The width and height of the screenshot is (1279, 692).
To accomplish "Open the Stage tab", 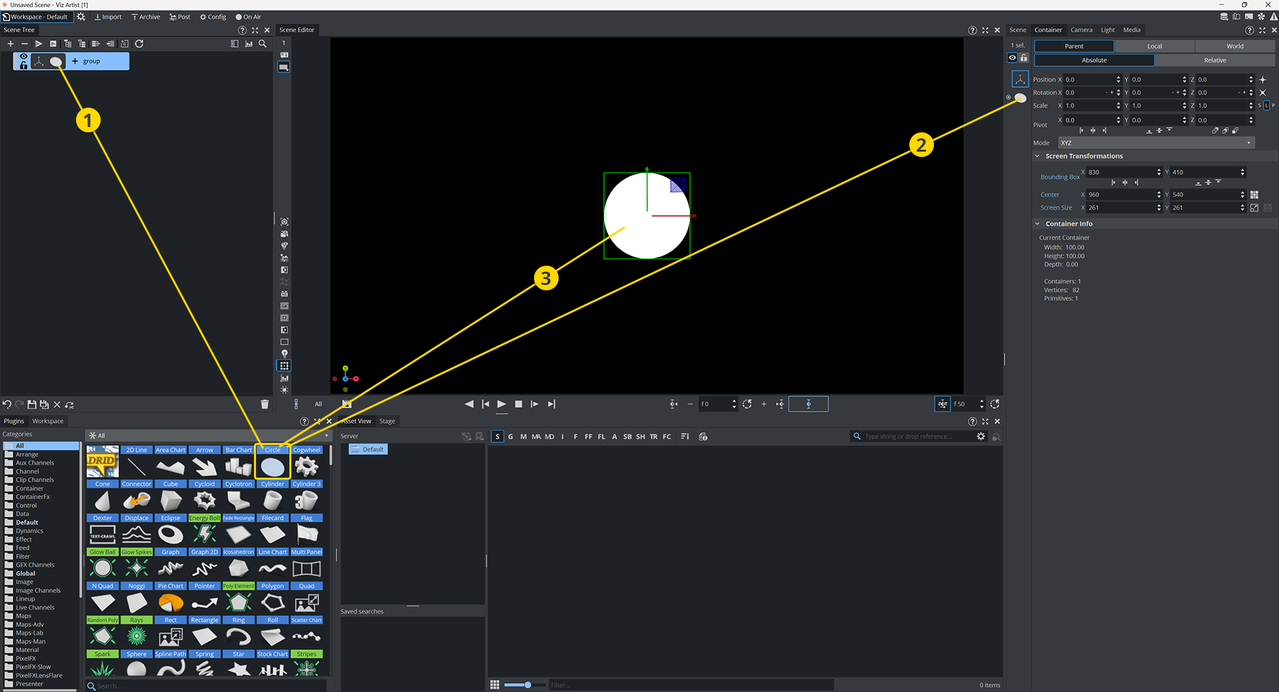I will pos(387,421).
